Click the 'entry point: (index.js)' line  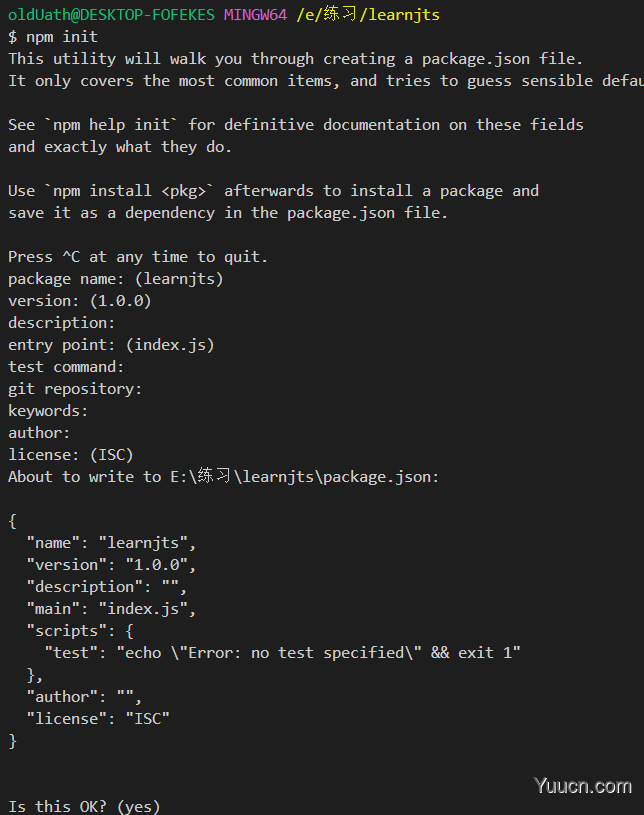[x=111, y=345]
